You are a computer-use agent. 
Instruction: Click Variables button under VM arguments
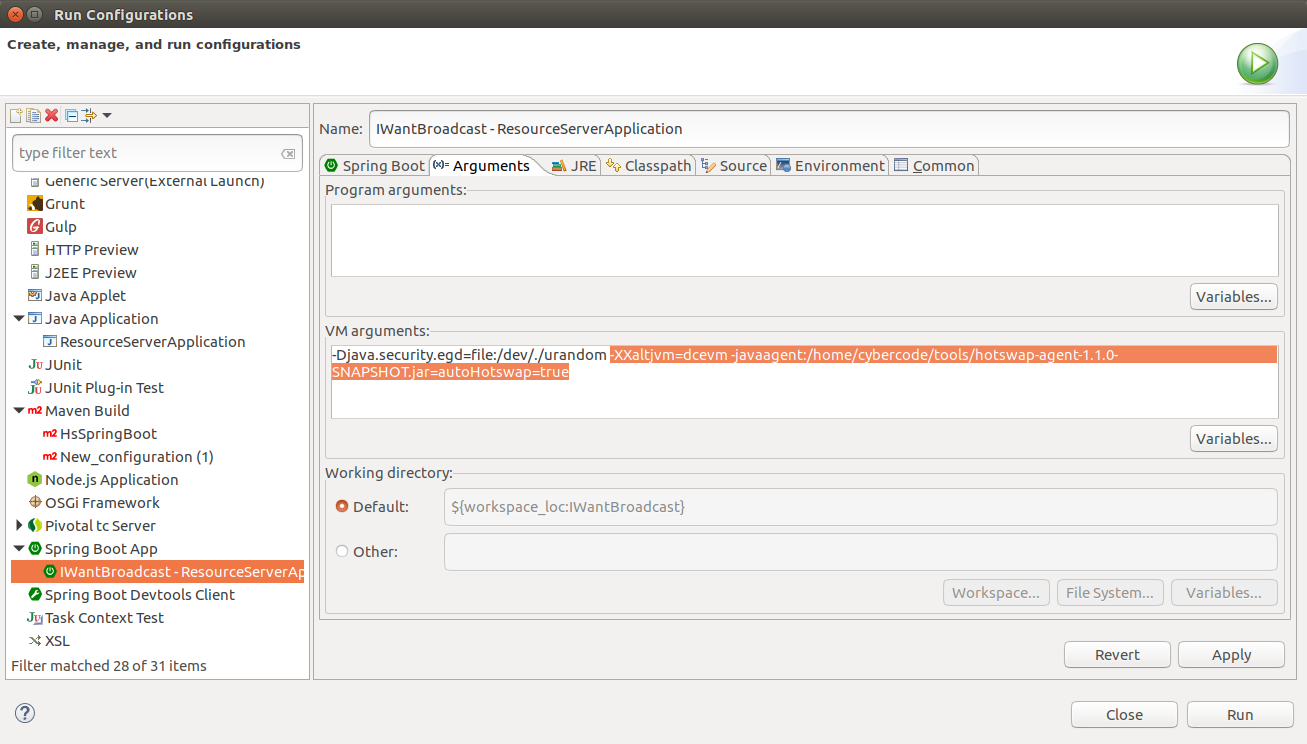click(1233, 439)
